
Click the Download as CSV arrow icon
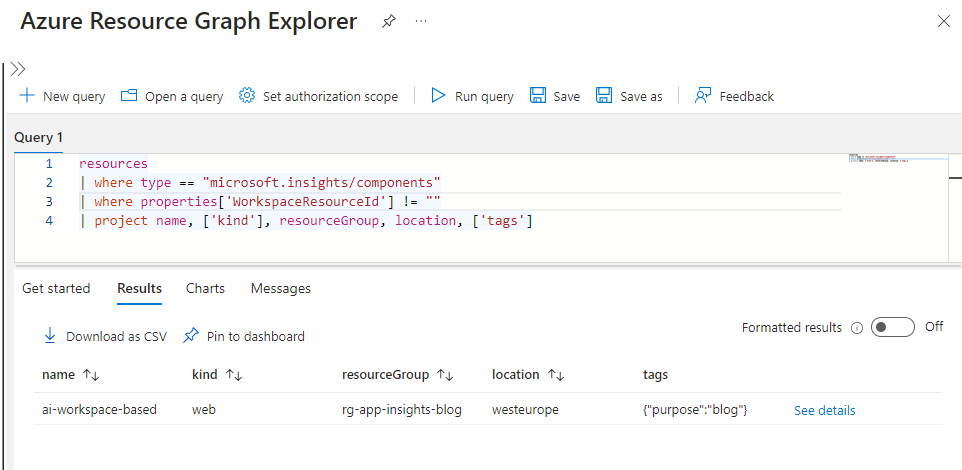(50, 336)
